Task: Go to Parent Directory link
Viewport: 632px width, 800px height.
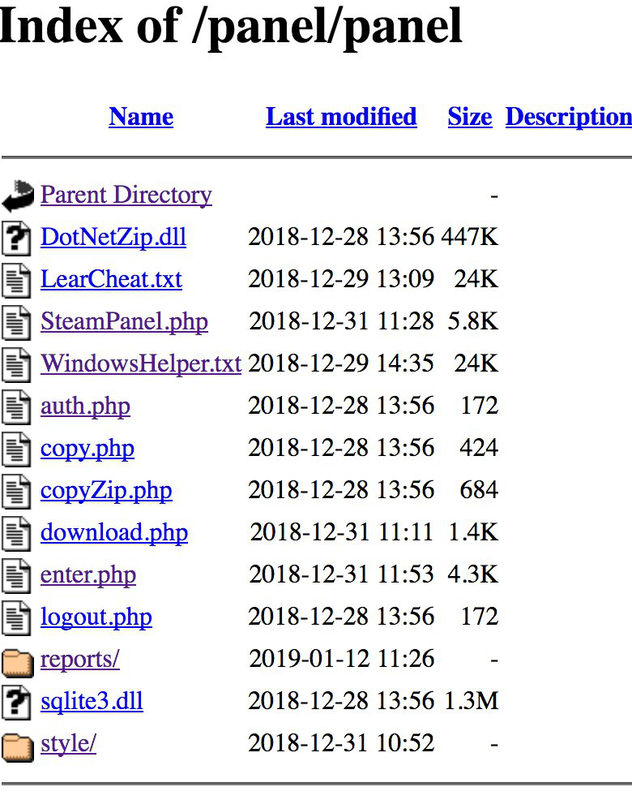Action: [x=126, y=195]
